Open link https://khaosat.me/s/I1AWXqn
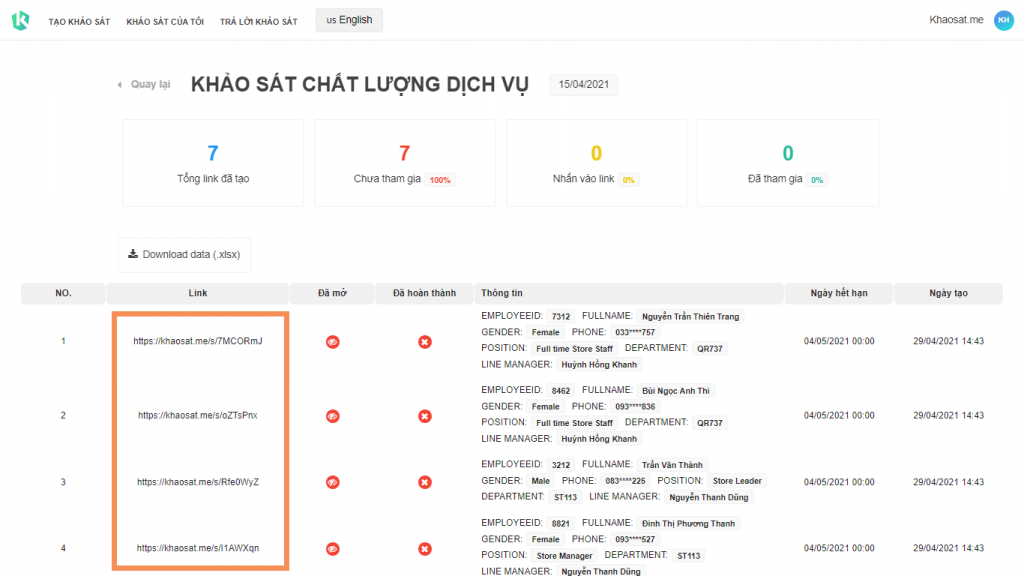The image size is (1024, 576). (x=198, y=548)
